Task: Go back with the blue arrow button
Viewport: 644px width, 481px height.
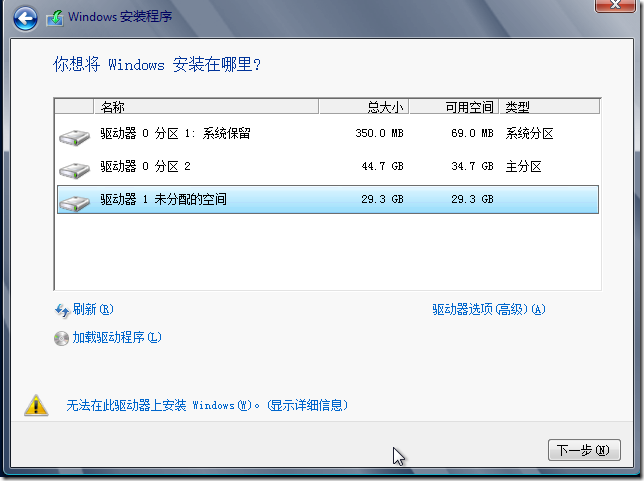Action: pos(25,18)
